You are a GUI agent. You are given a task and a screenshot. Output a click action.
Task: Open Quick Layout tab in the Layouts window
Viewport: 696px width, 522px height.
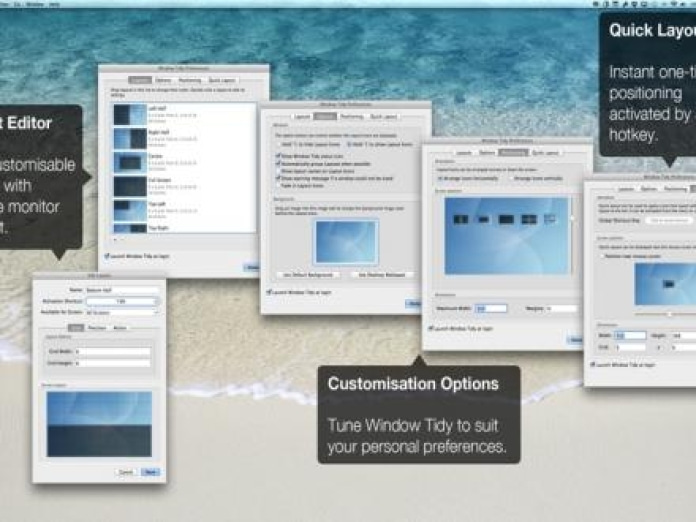[x=222, y=80]
